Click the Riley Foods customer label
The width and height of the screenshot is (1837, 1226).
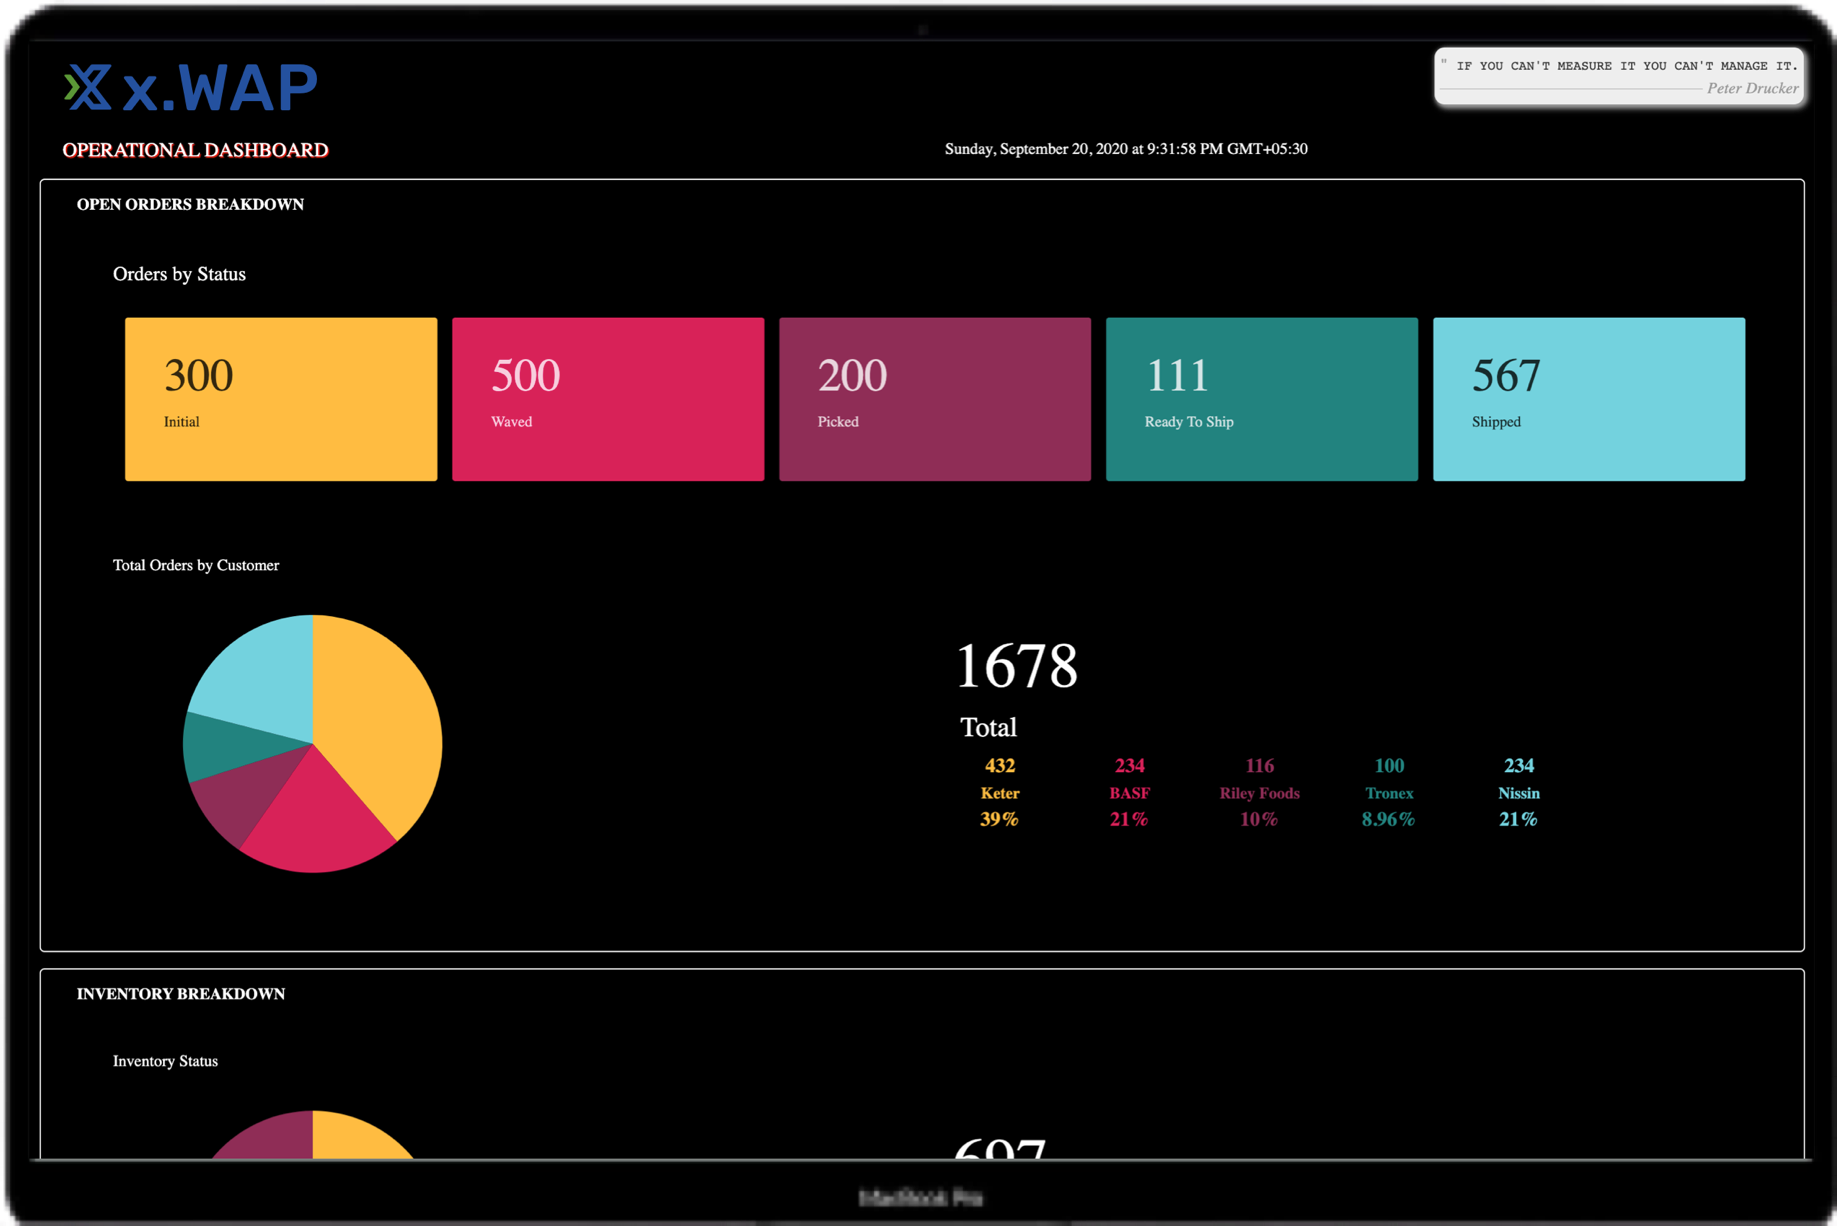pyautogui.click(x=1259, y=793)
